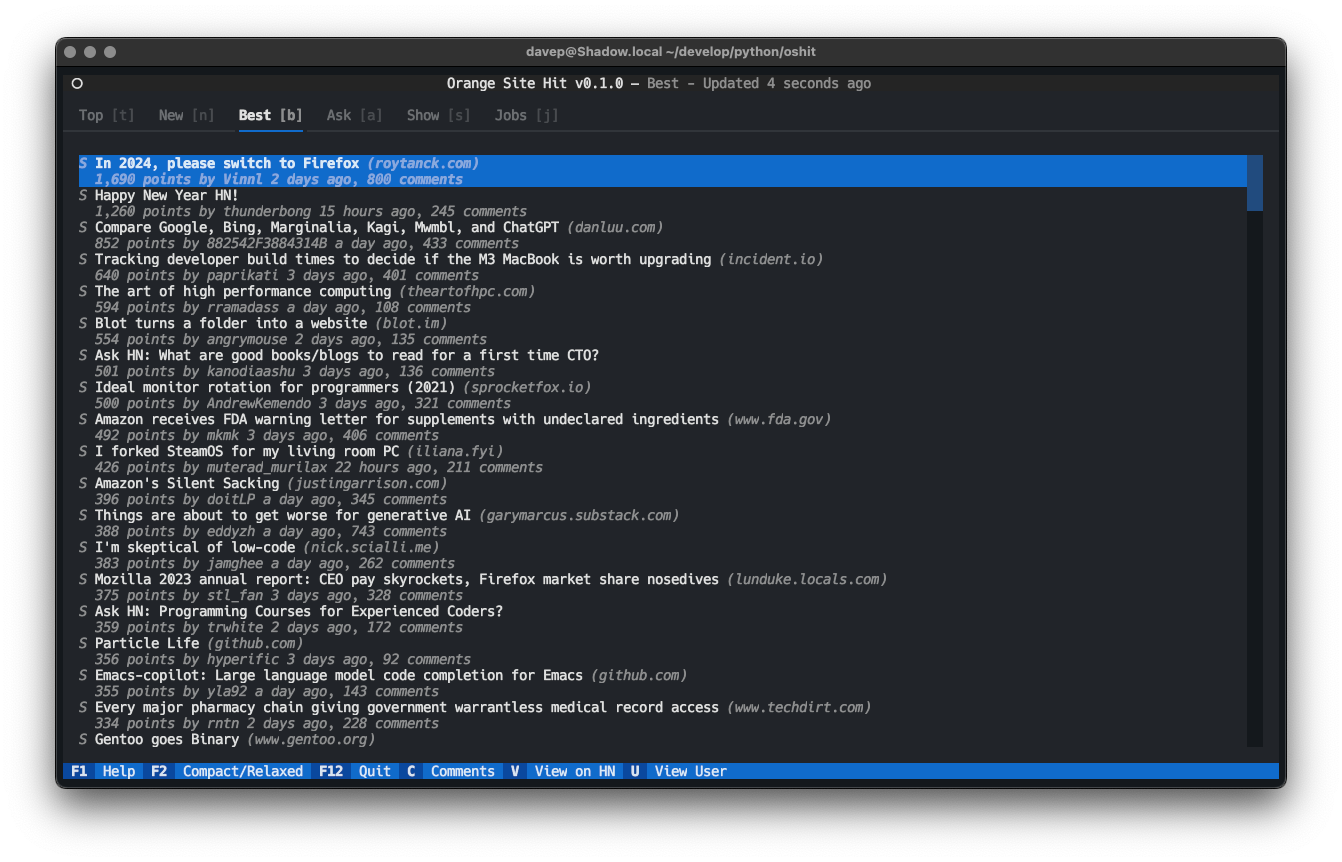The height and width of the screenshot is (862, 1342).
Task: Toggle Compact/Relaxed view mode
Action: point(242,771)
